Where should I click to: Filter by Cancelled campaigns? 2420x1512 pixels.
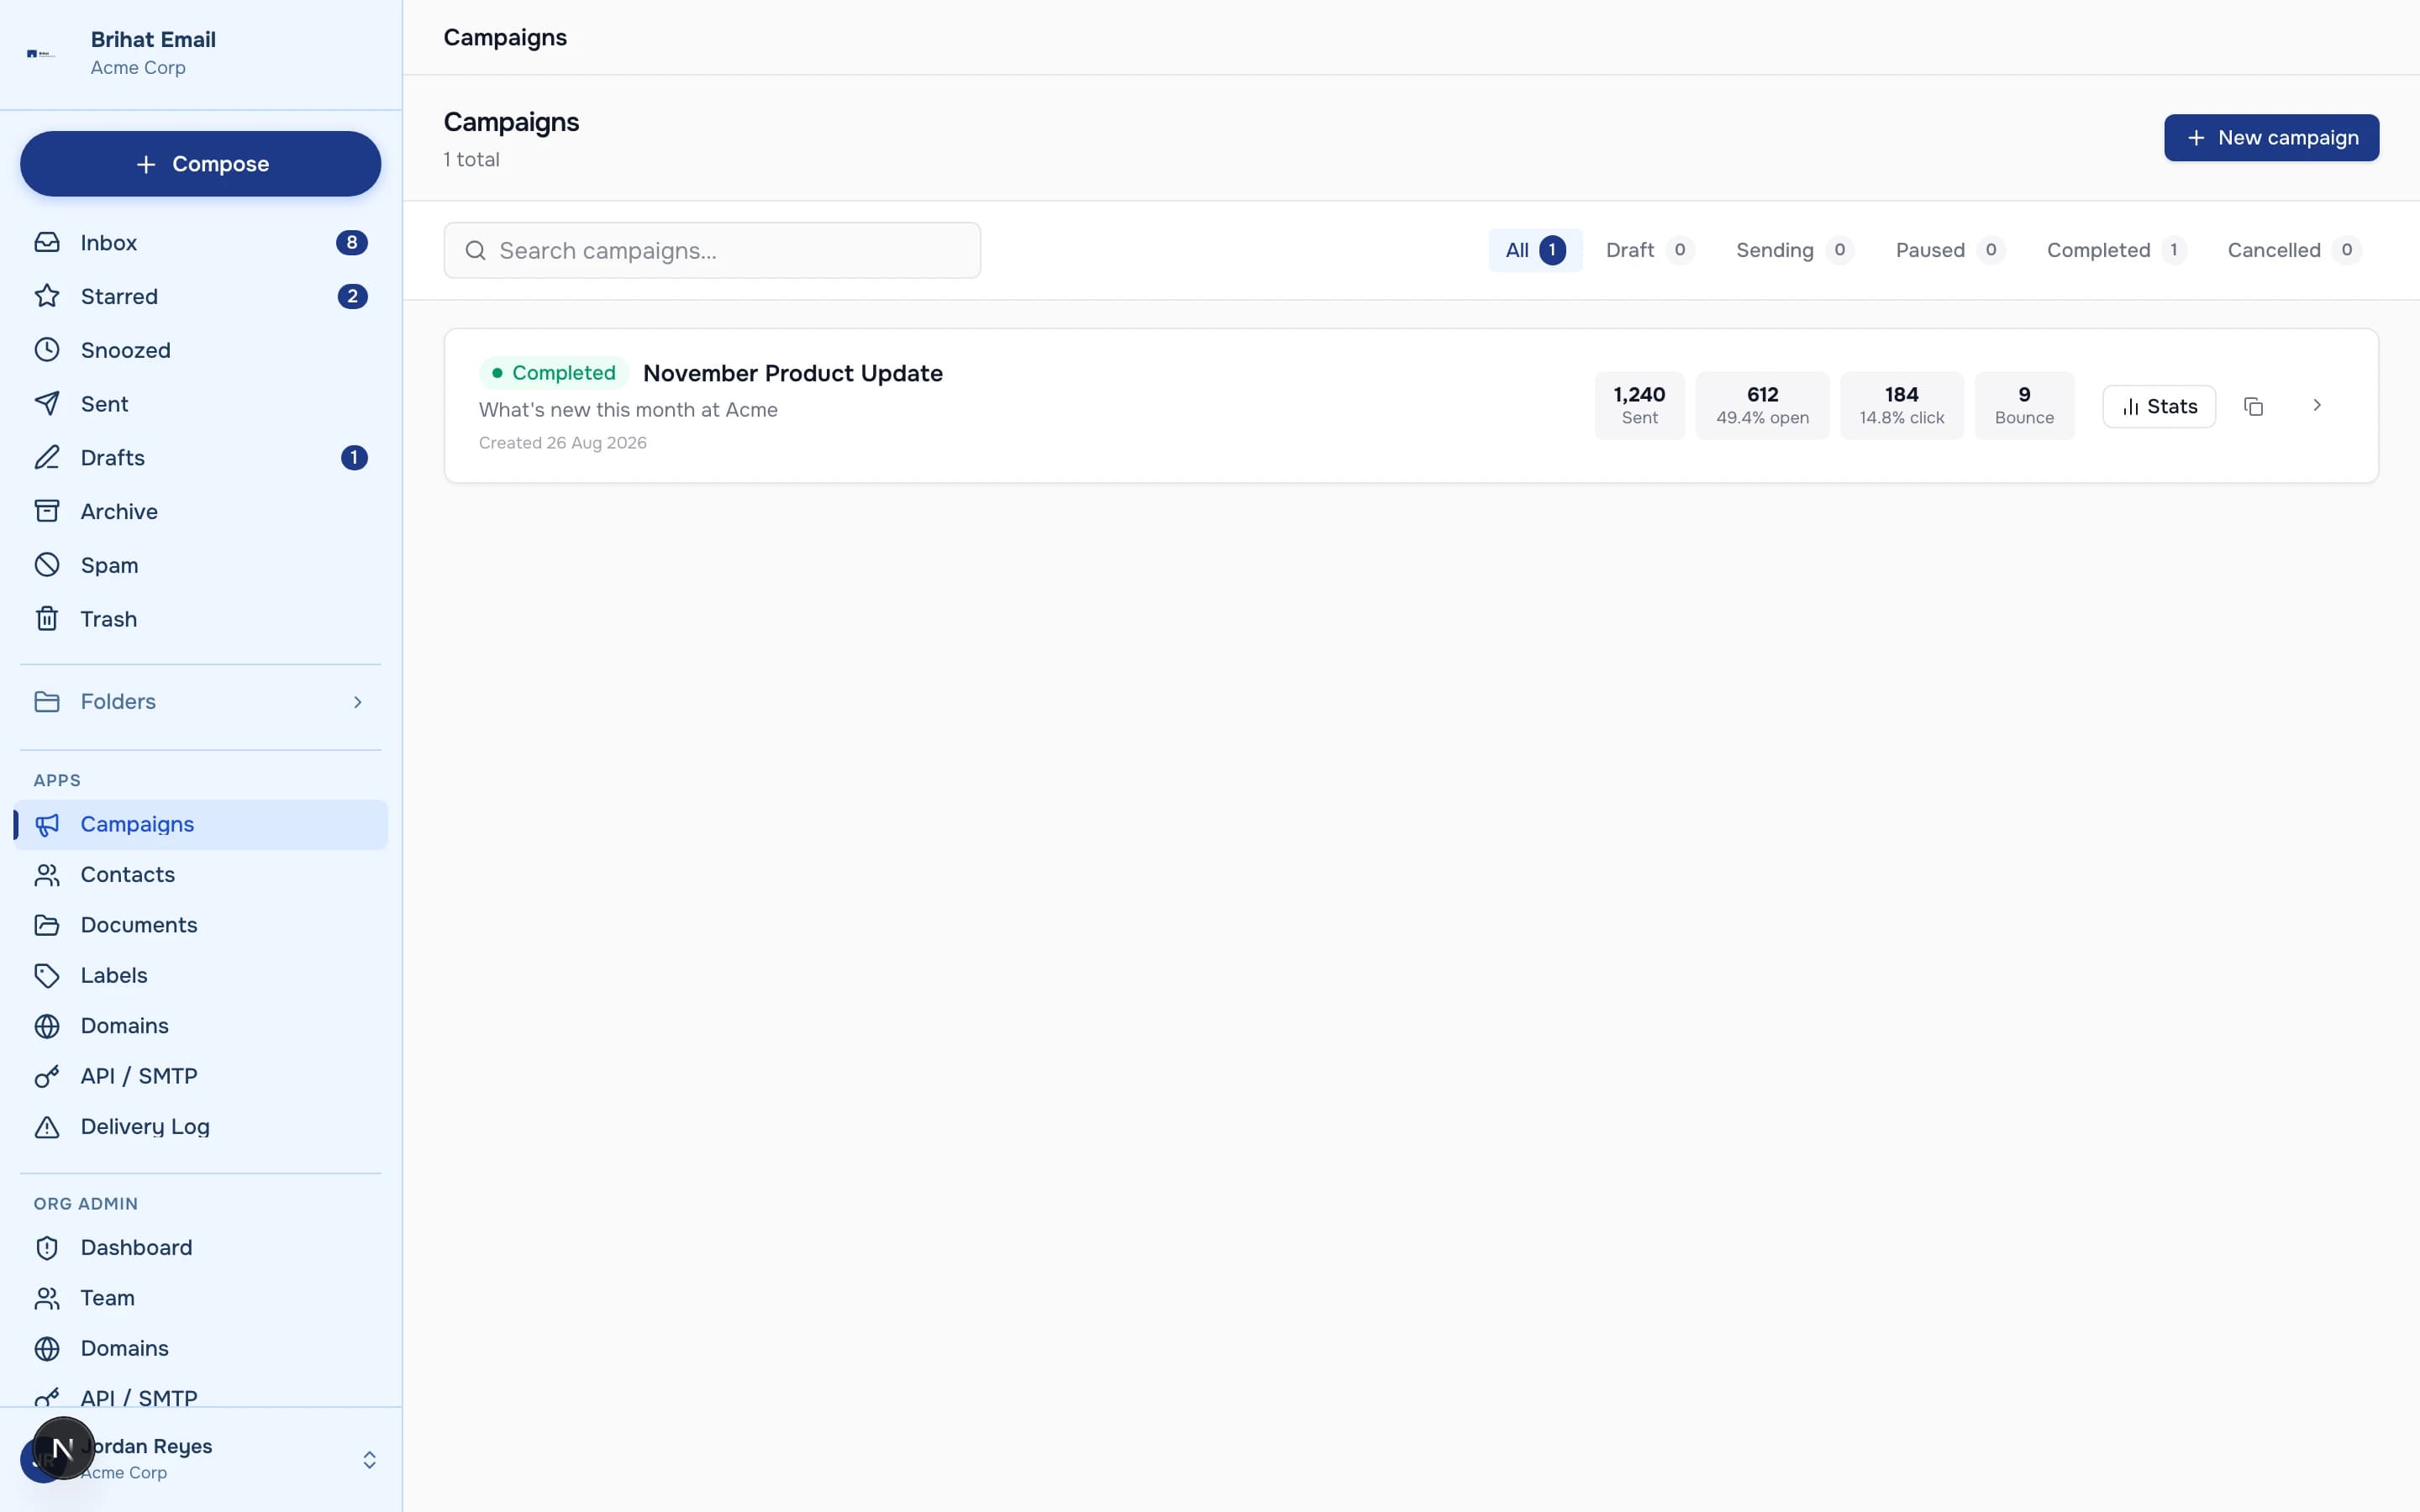coord(2293,250)
